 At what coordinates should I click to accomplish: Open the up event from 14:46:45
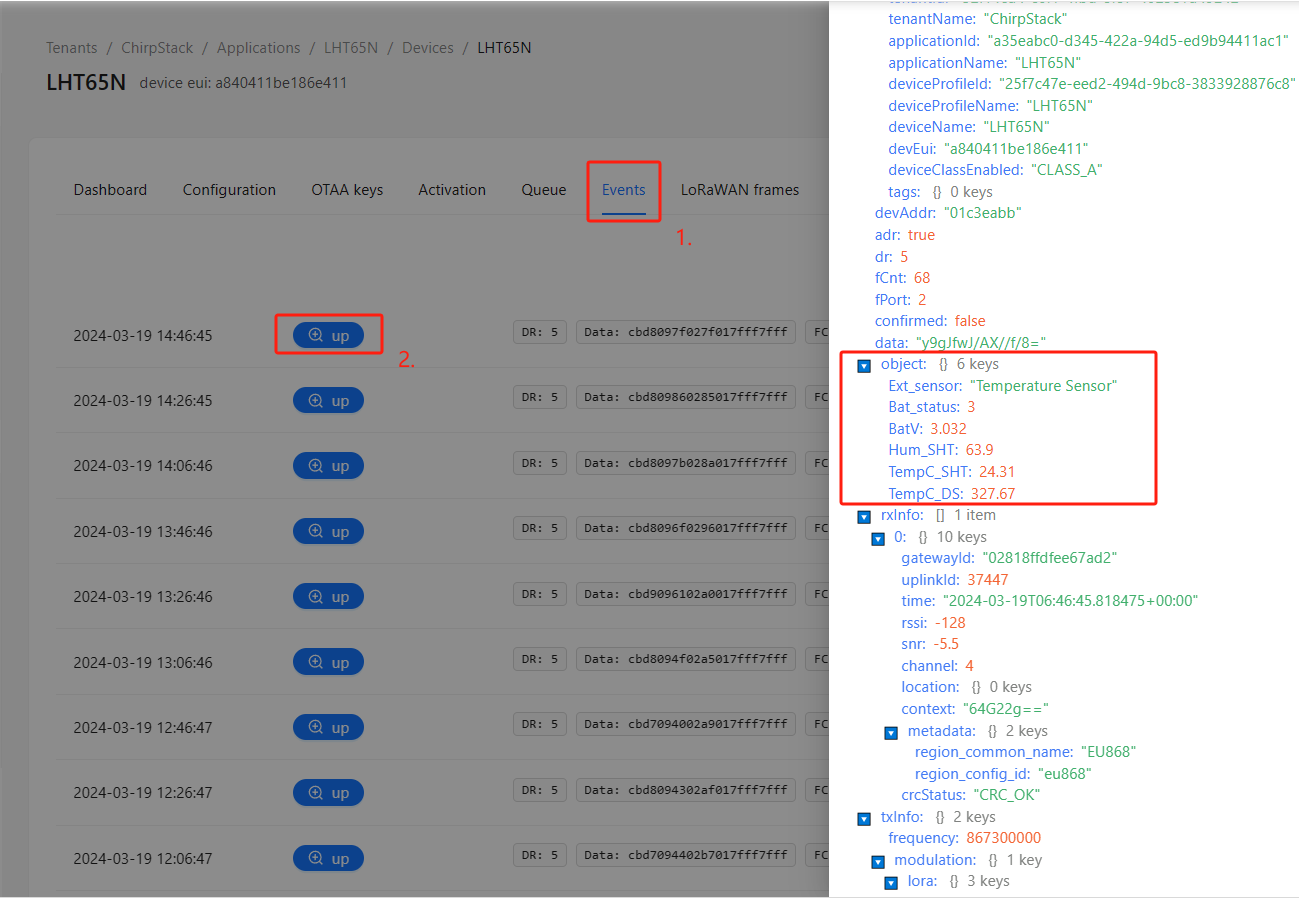(328, 335)
